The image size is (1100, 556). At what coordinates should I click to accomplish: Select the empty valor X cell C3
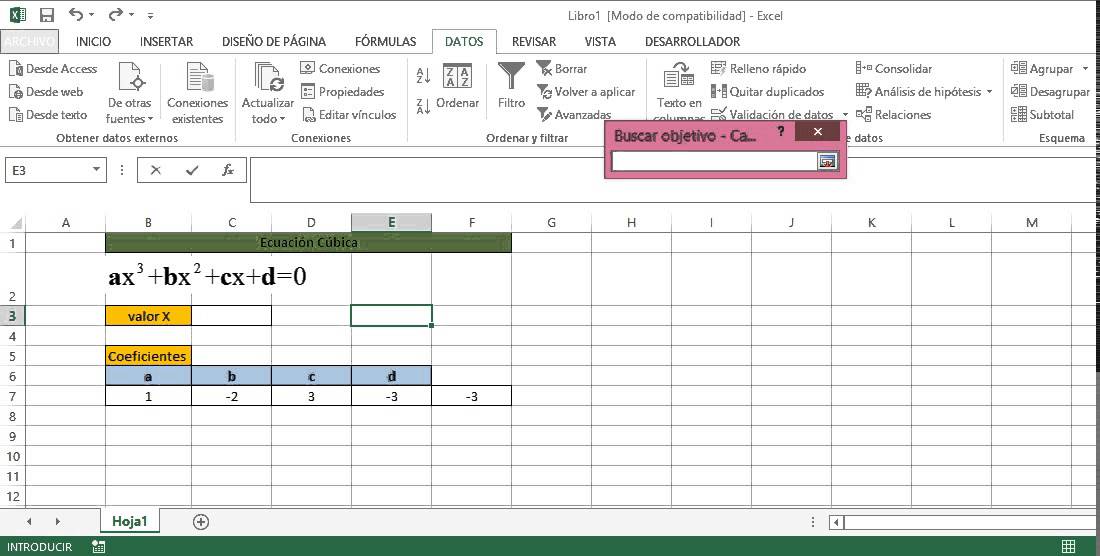click(x=232, y=316)
